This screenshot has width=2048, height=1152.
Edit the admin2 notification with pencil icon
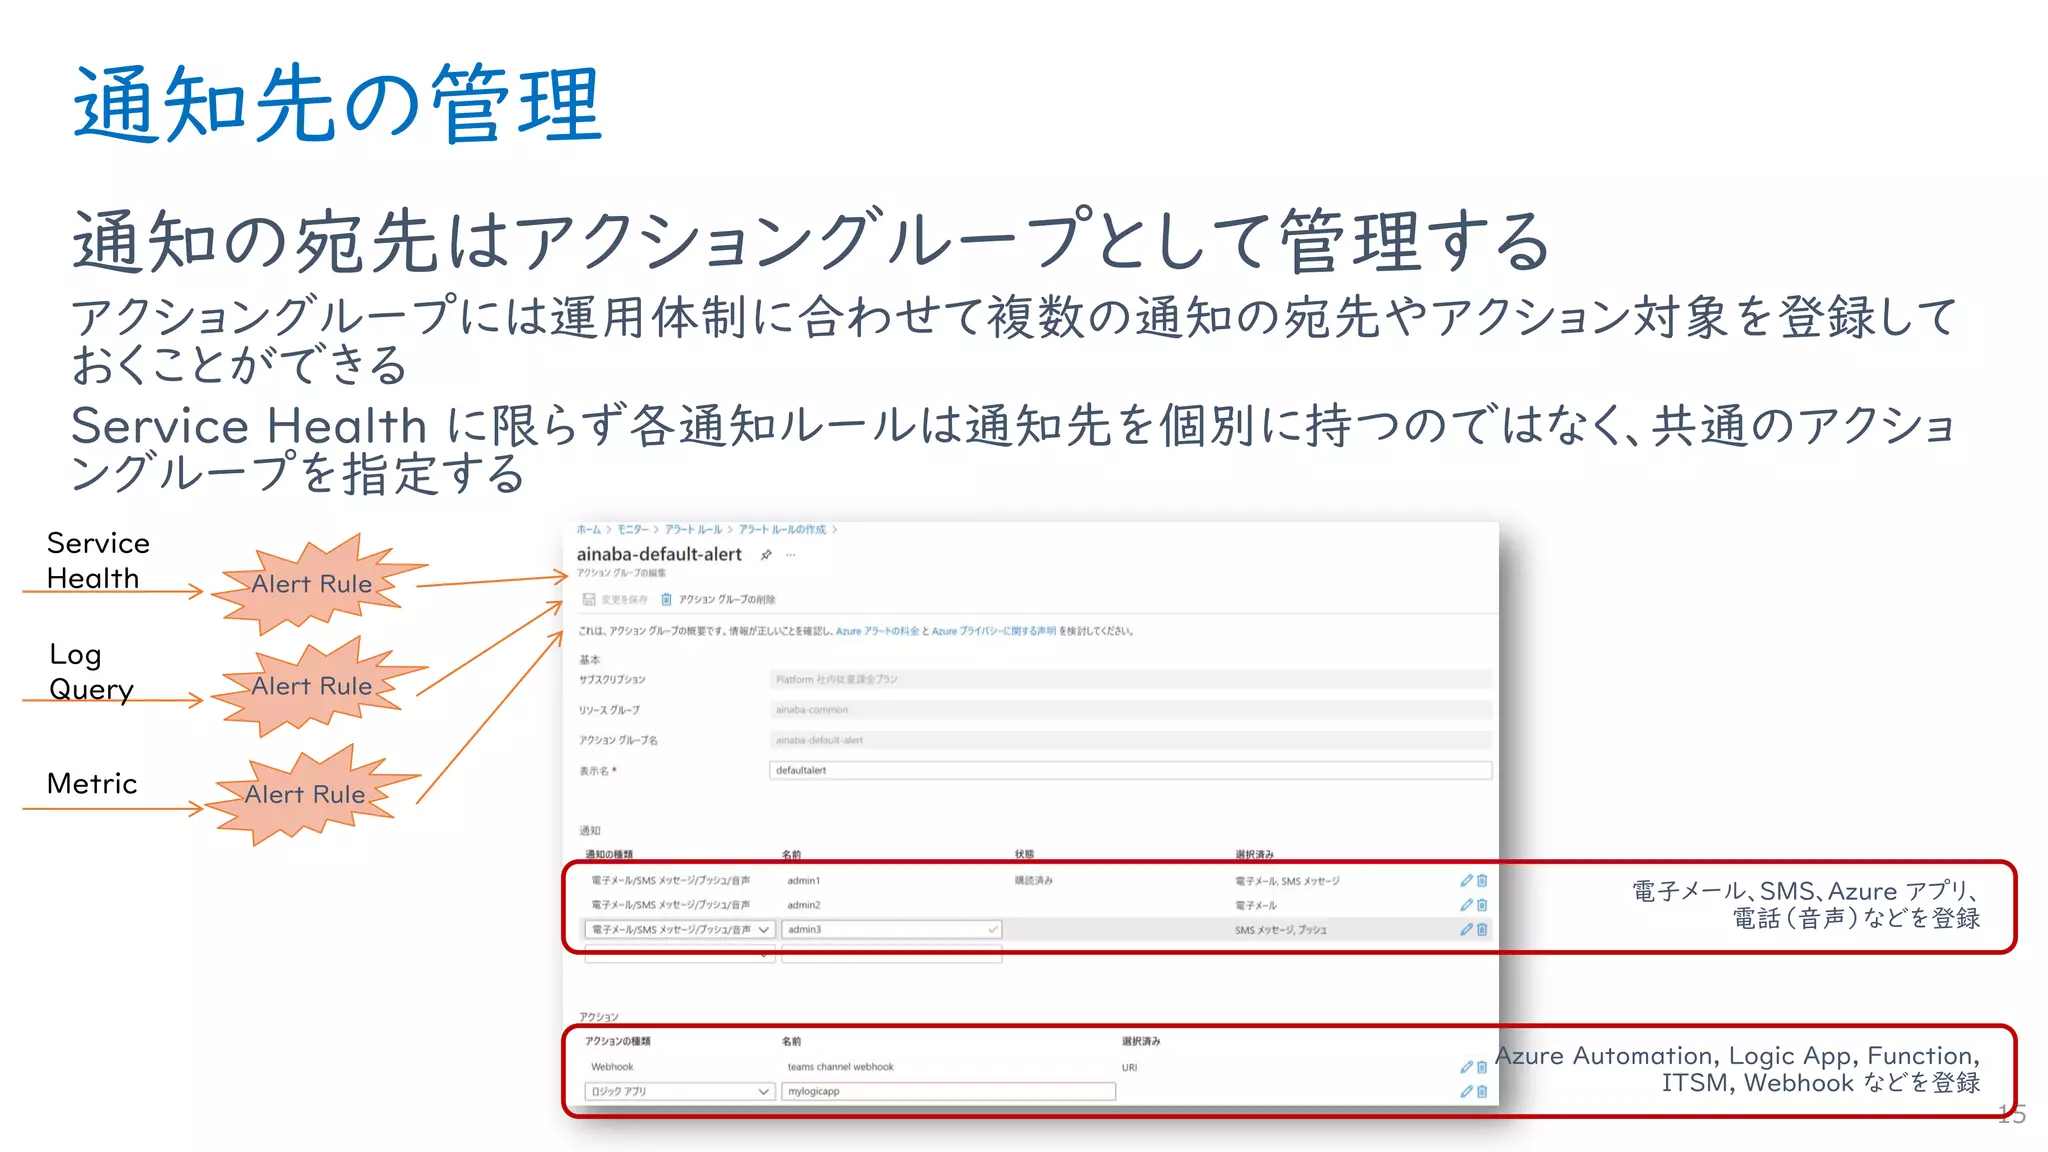(1466, 904)
